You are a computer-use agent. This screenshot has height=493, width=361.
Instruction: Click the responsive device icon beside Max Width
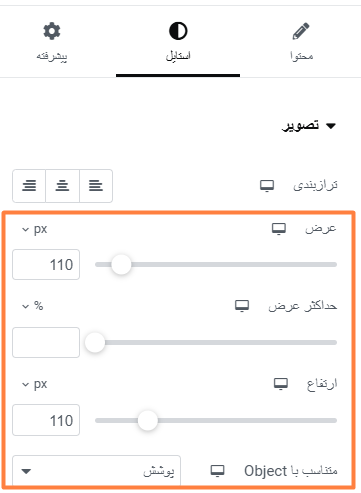[x=242, y=306]
